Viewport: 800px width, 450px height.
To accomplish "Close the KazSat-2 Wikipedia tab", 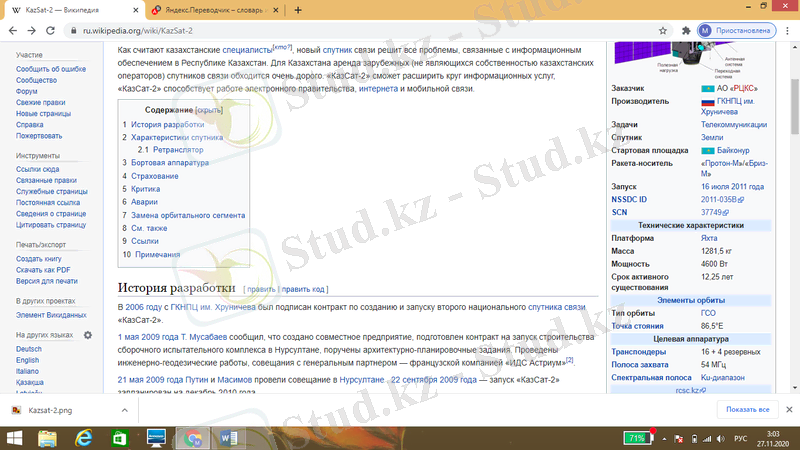I will [x=136, y=10].
